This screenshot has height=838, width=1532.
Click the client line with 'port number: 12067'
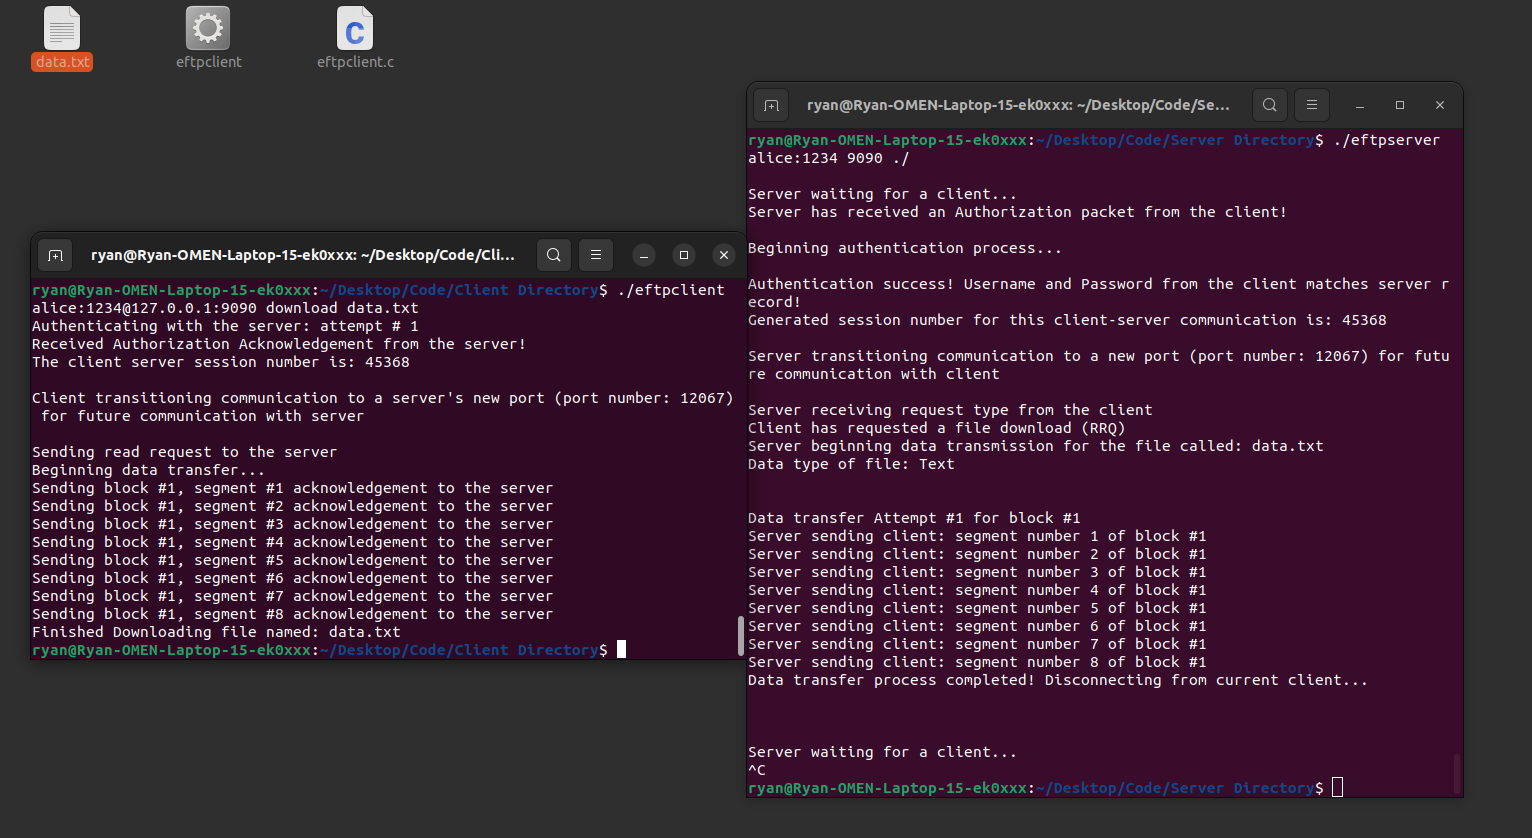383,398
